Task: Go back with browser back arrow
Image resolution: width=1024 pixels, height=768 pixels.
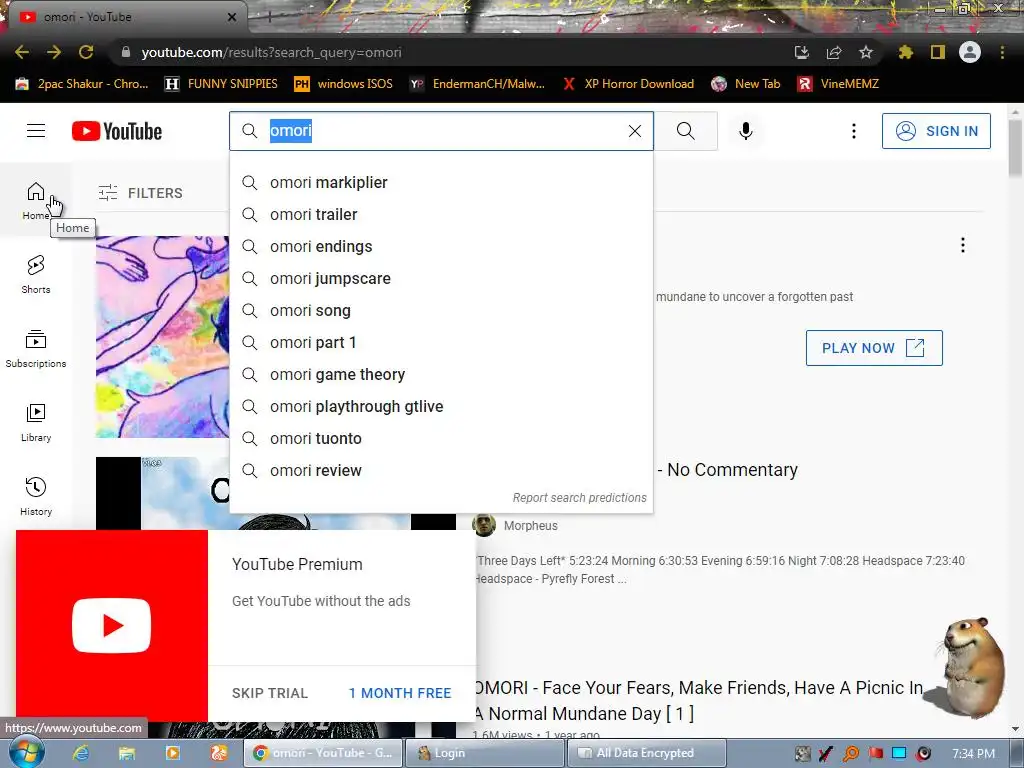Action: click(22, 52)
